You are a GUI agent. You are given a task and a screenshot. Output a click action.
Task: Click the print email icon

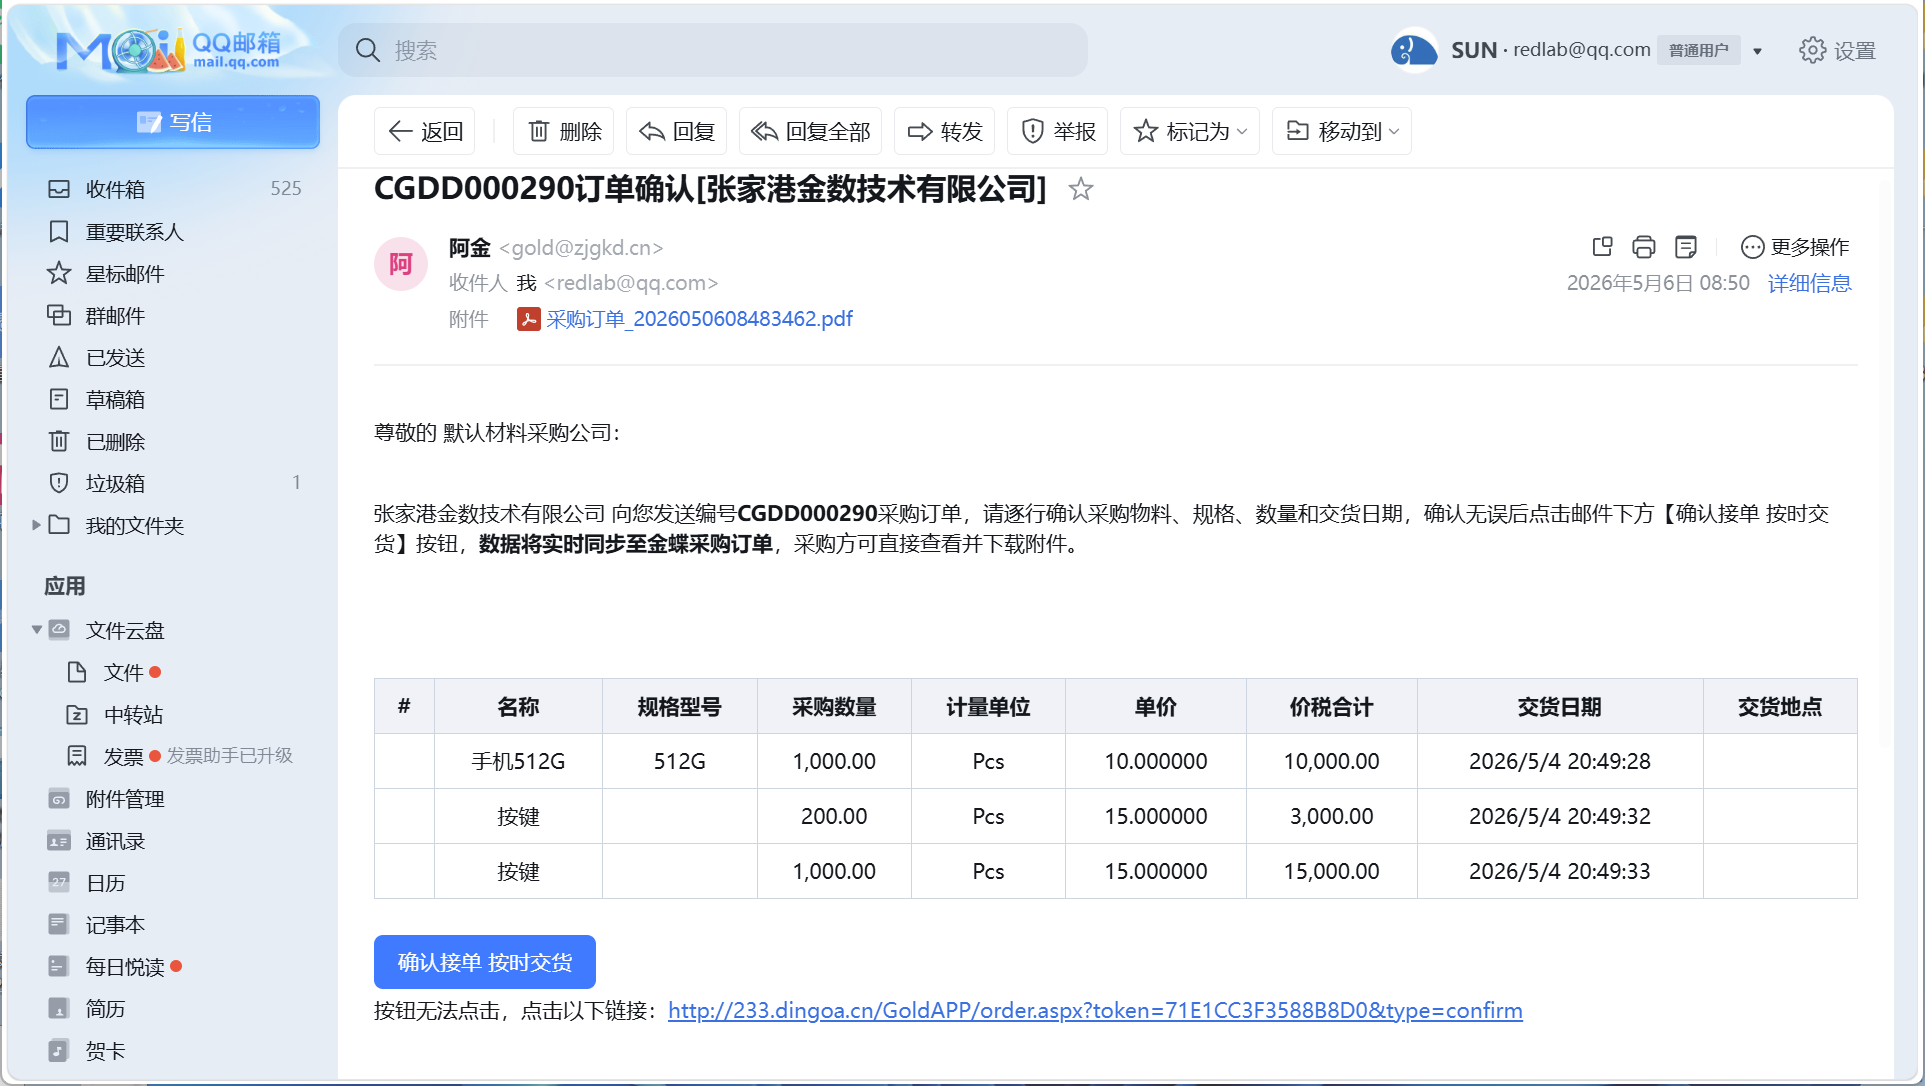1644,246
